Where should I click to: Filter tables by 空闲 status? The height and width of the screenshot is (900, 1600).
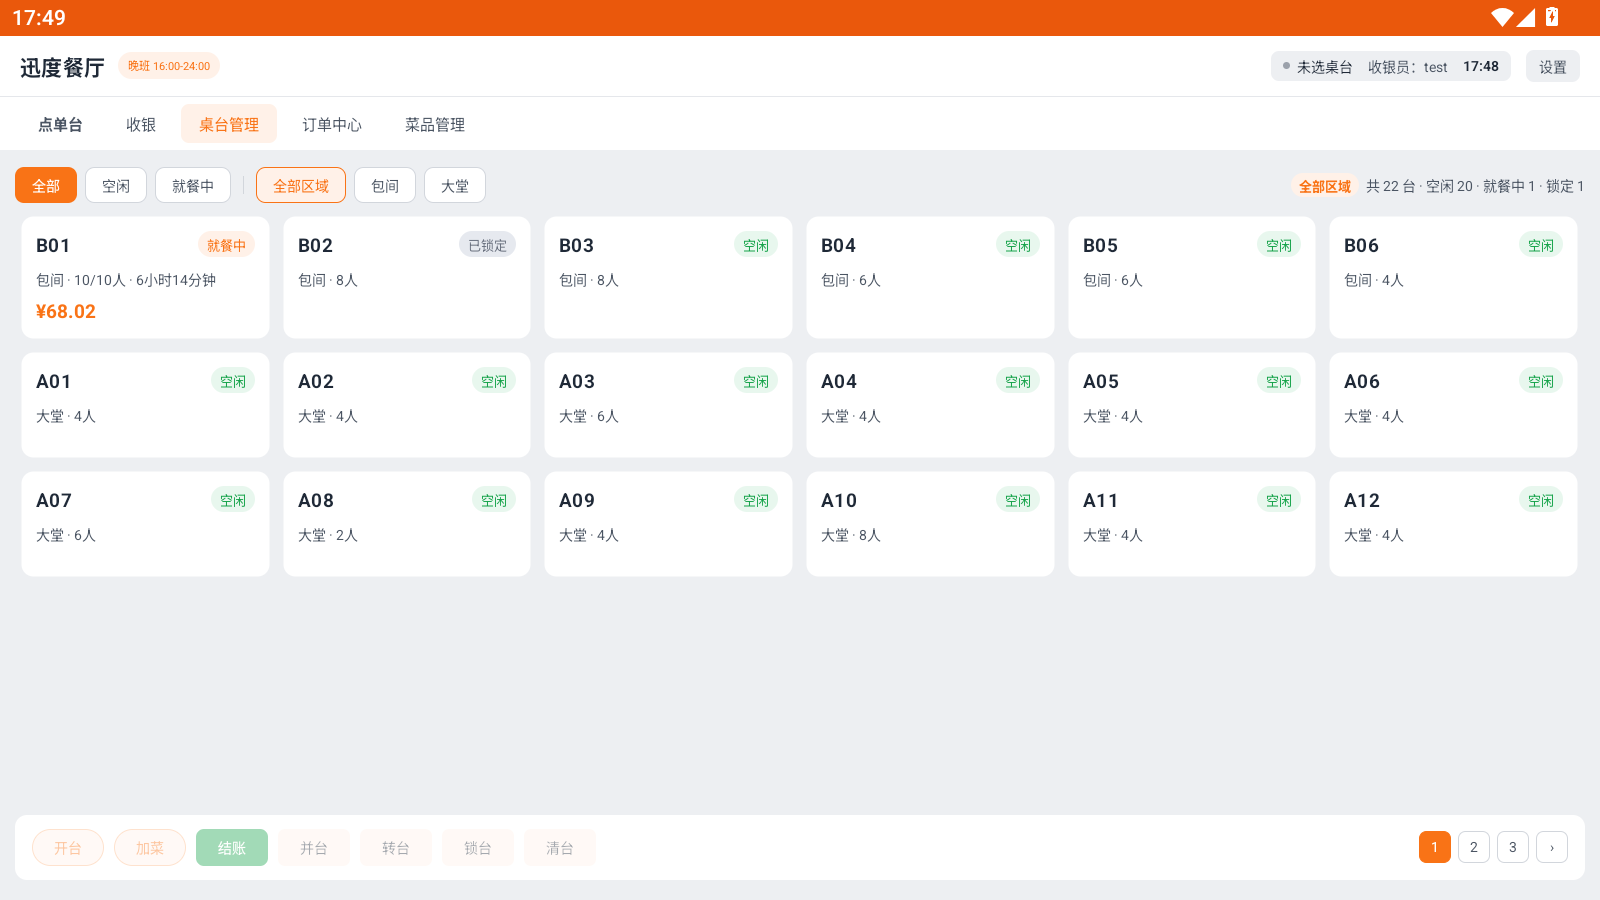116,186
